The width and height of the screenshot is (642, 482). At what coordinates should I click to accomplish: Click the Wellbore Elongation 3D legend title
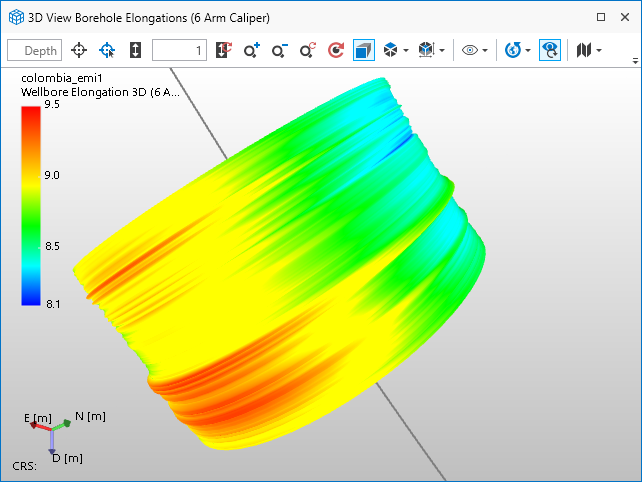100,92
